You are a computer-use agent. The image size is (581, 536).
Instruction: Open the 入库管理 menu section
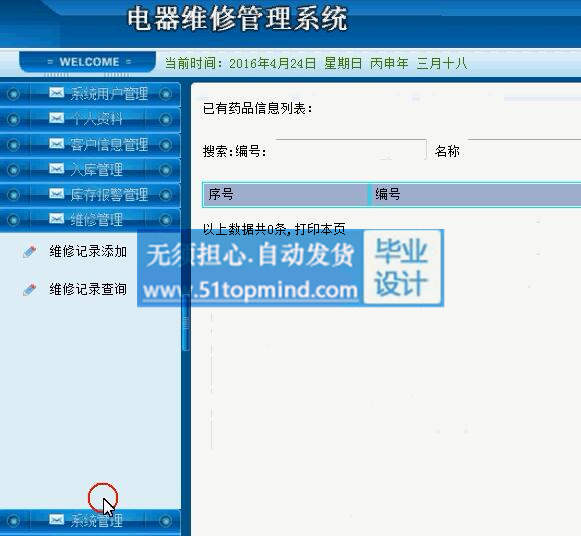[90, 169]
